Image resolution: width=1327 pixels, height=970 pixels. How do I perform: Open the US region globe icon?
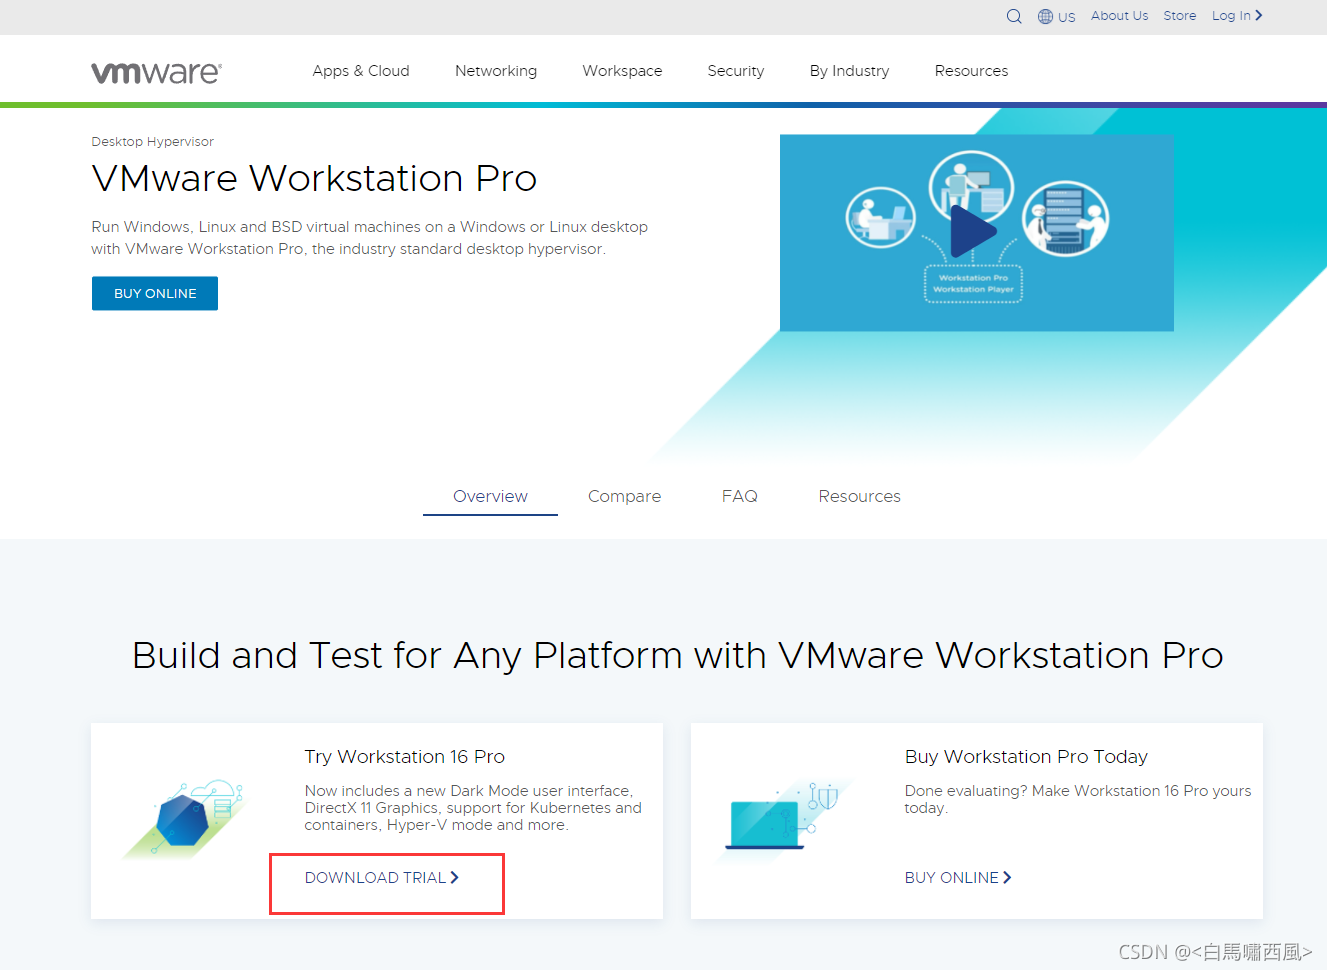[x=1046, y=16]
